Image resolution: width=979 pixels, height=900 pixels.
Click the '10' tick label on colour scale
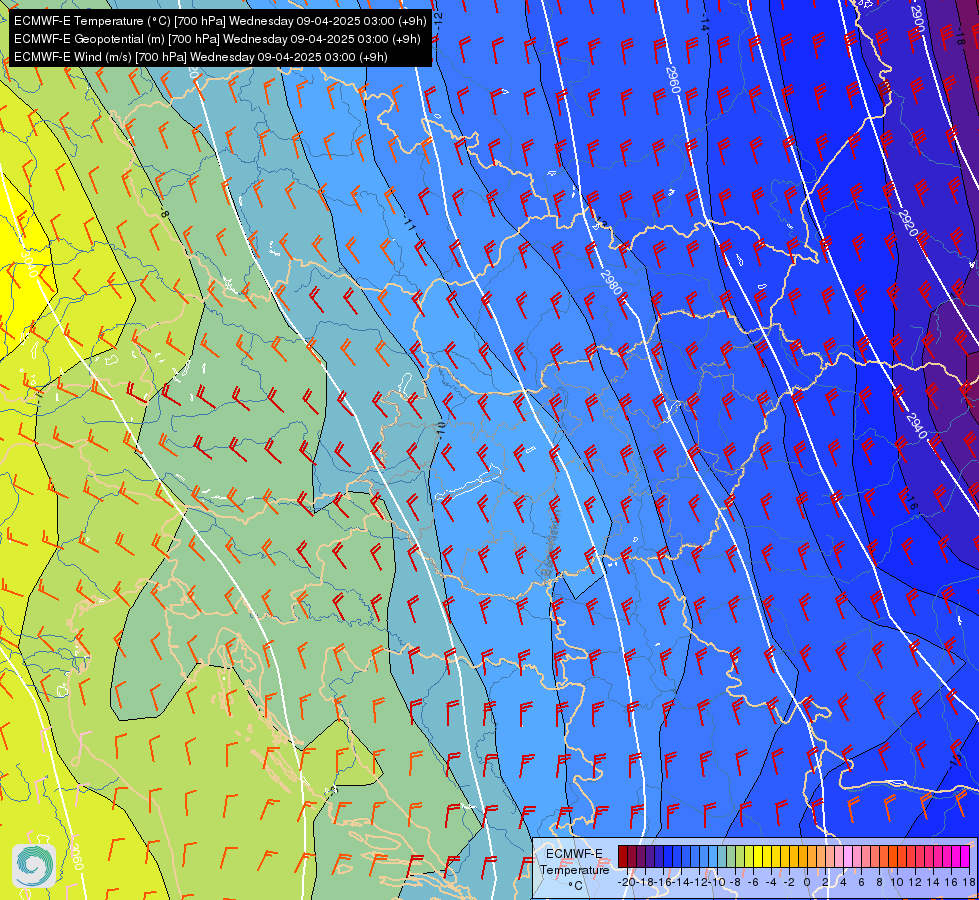point(897,882)
